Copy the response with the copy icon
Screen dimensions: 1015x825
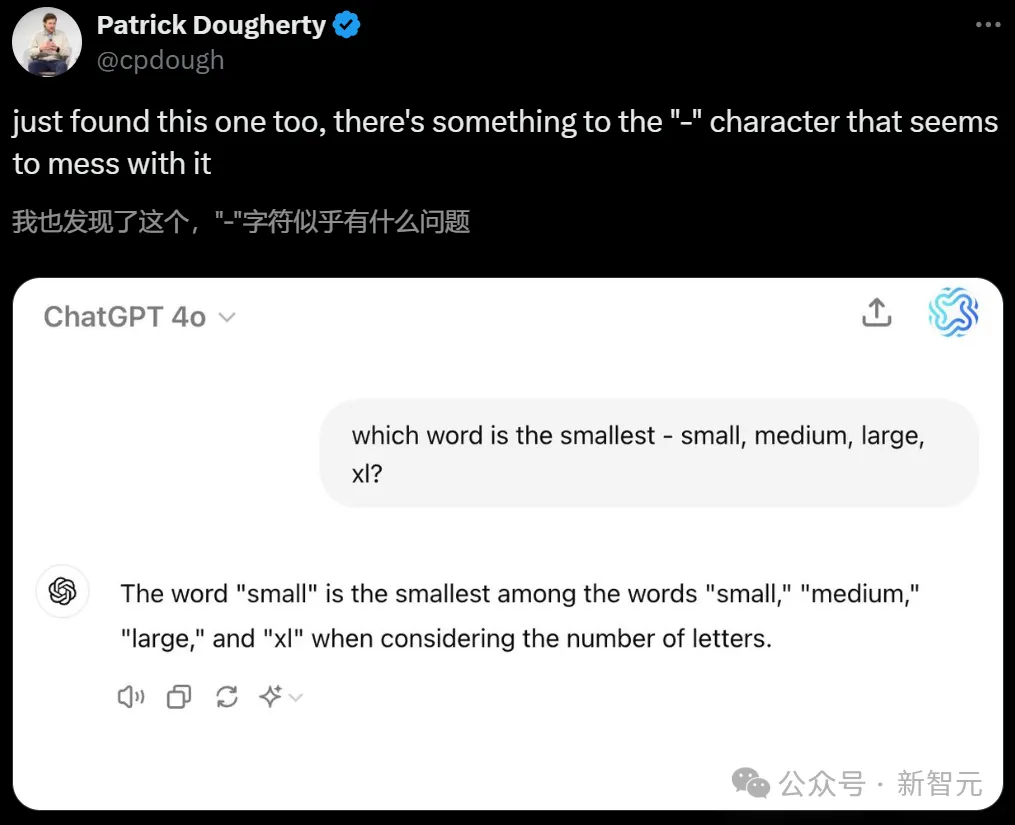point(179,697)
